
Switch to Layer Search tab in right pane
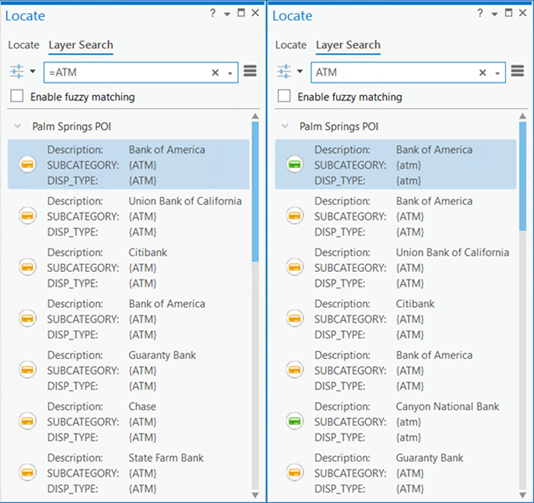click(x=348, y=45)
